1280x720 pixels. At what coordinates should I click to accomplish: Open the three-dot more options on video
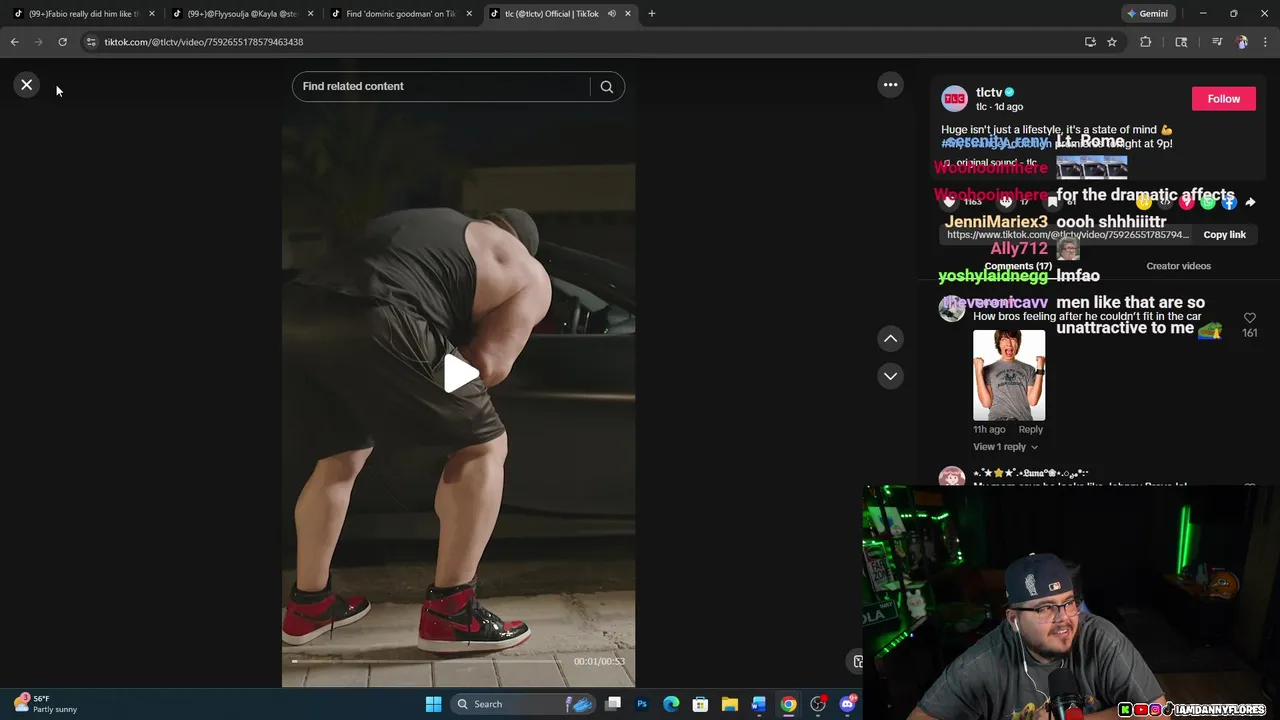pyautogui.click(x=890, y=85)
